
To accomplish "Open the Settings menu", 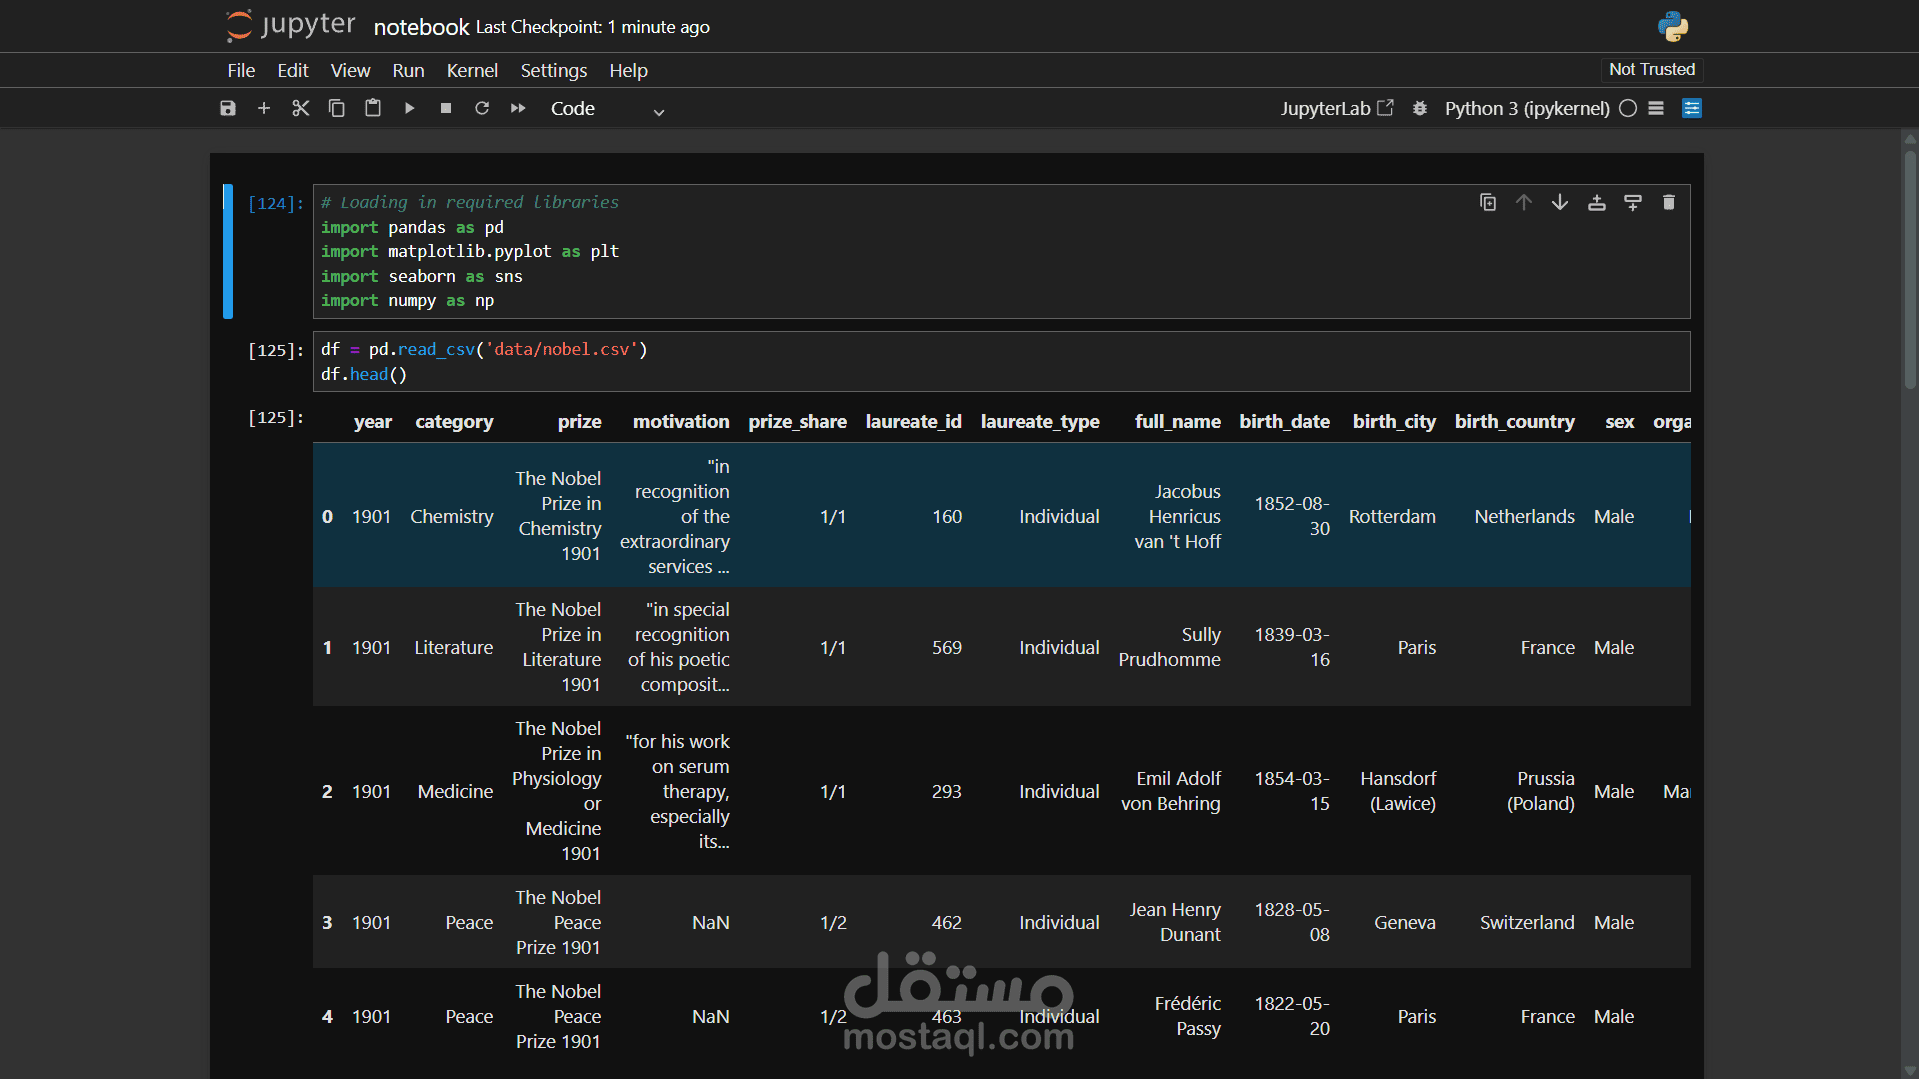I will 554,71.
